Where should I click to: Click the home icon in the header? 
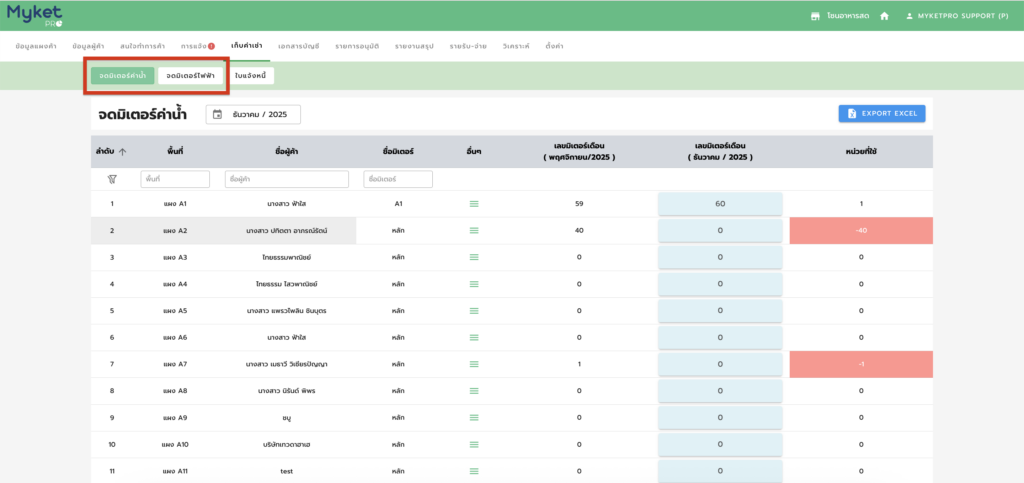click(x=884, y=16)
